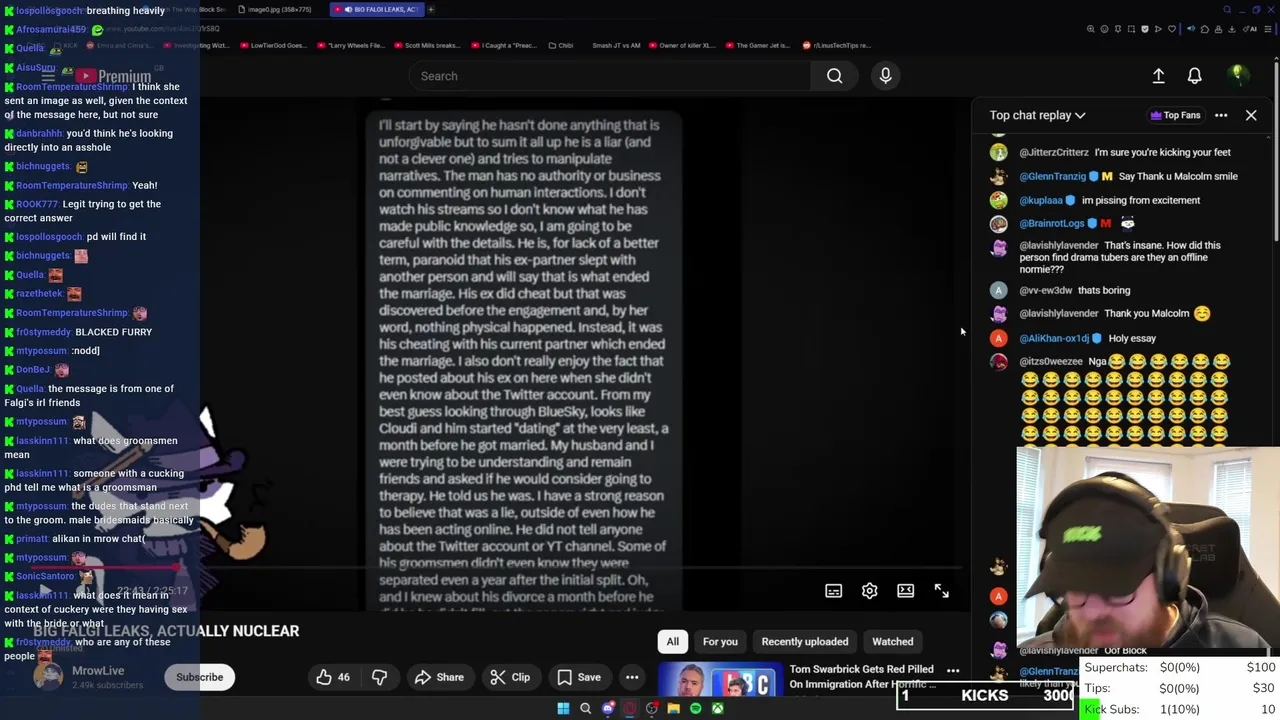
Task: Toggle subtitles/captions on the video player
Action: tap(833, 591)
